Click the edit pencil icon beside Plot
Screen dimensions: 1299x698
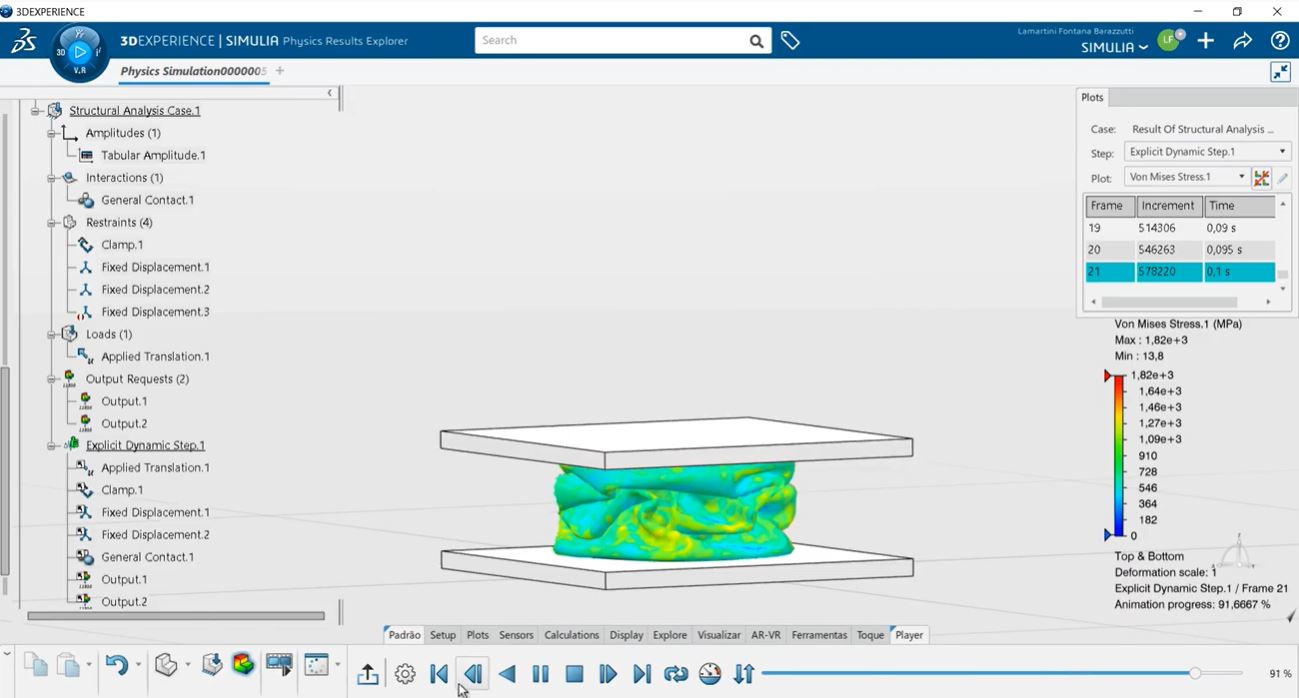1283,177
